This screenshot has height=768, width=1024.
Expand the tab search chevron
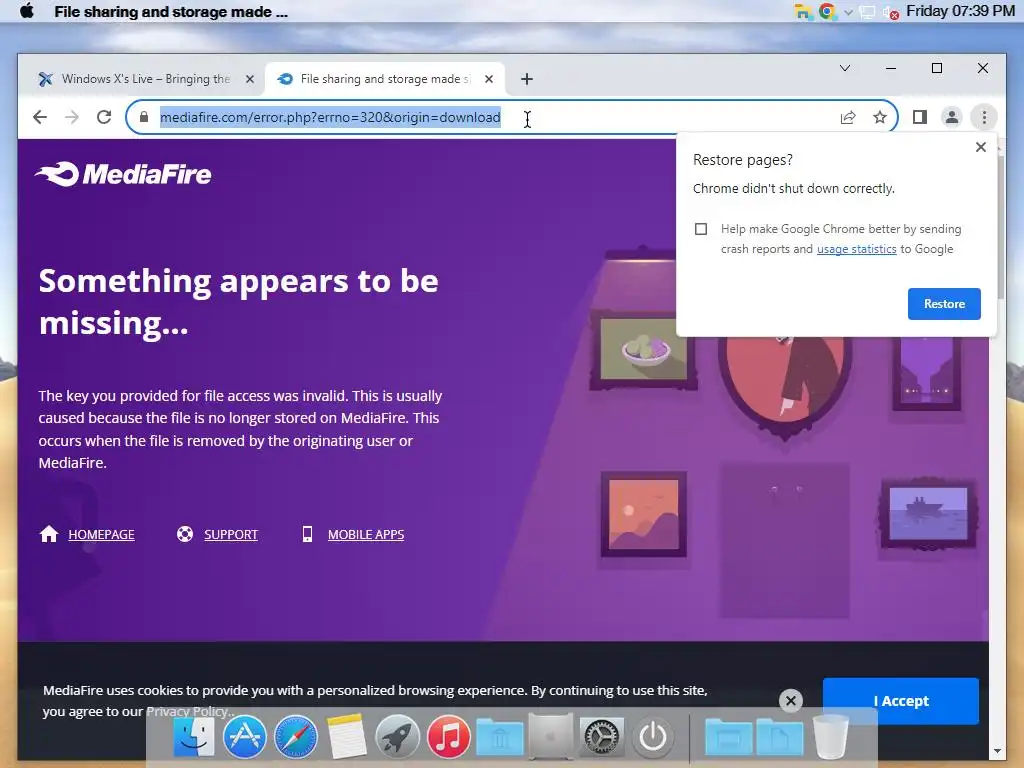tap(844, 68)
